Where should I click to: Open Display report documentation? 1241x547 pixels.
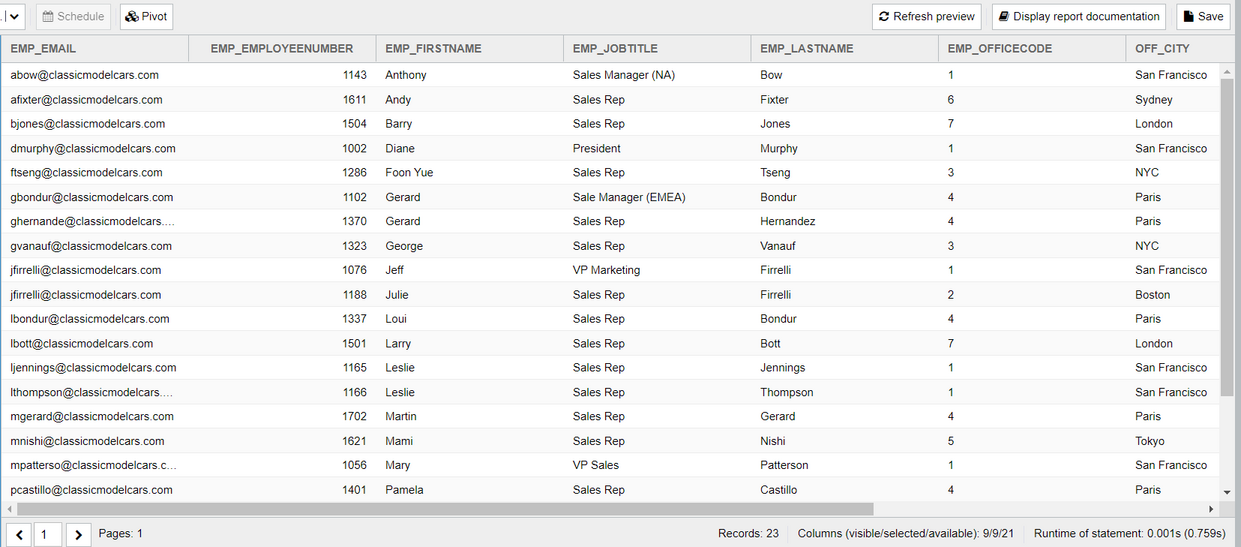[x=1078, y=16]
